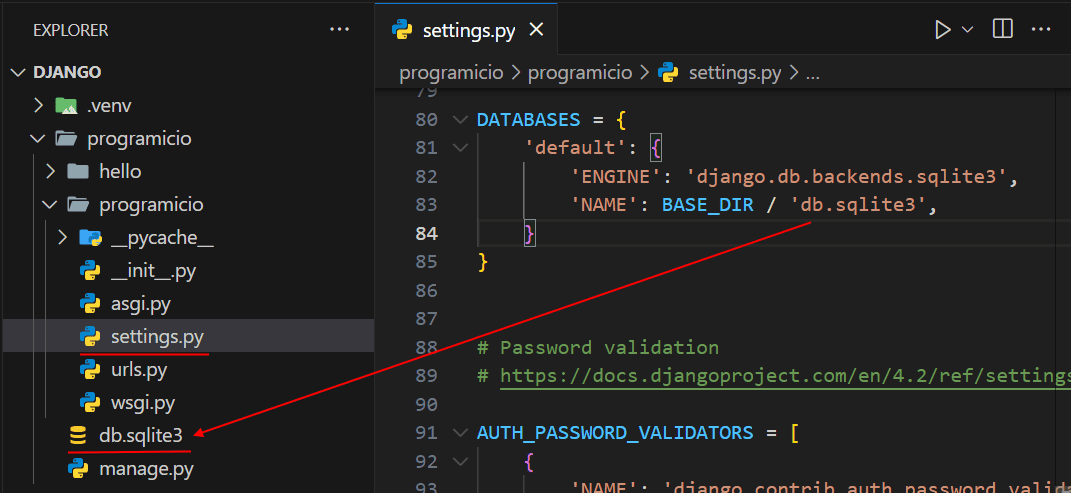The width and height of the screenshot is (1071, 493).
Task: Click the __pycache__ folder icon
Action: 90,238
